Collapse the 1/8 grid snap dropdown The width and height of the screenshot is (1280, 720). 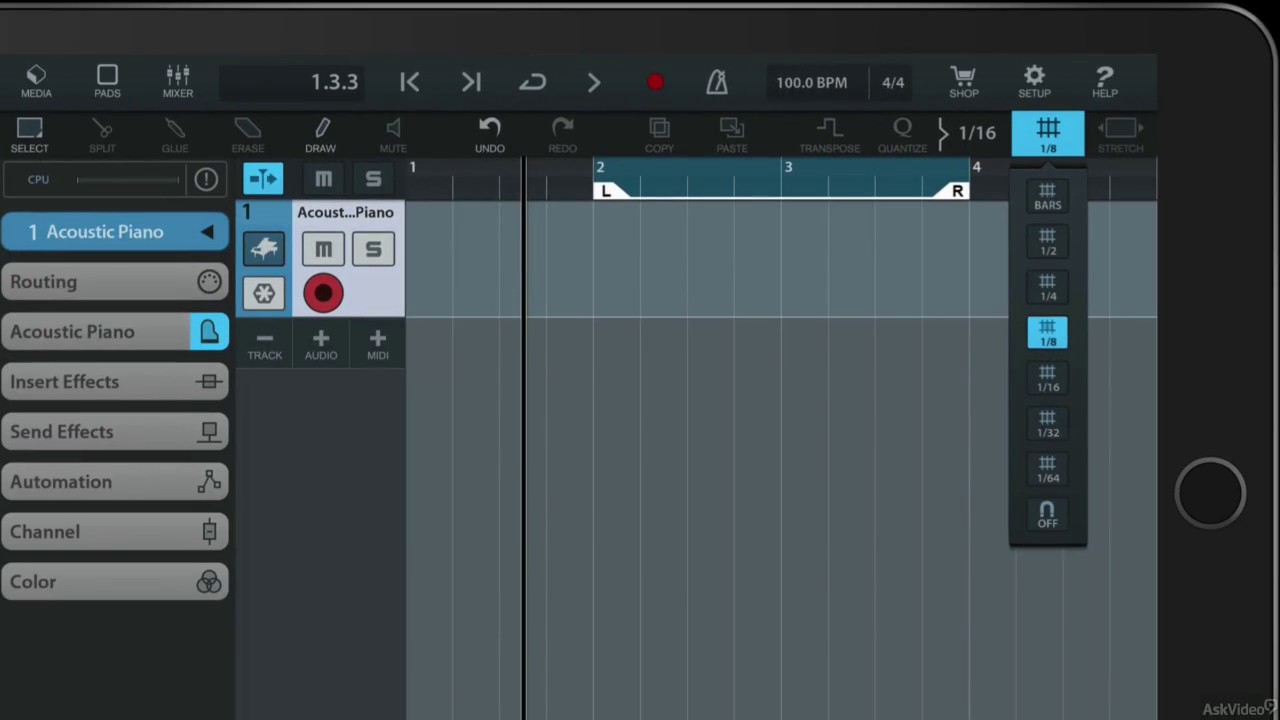[x=1048, y=134]
